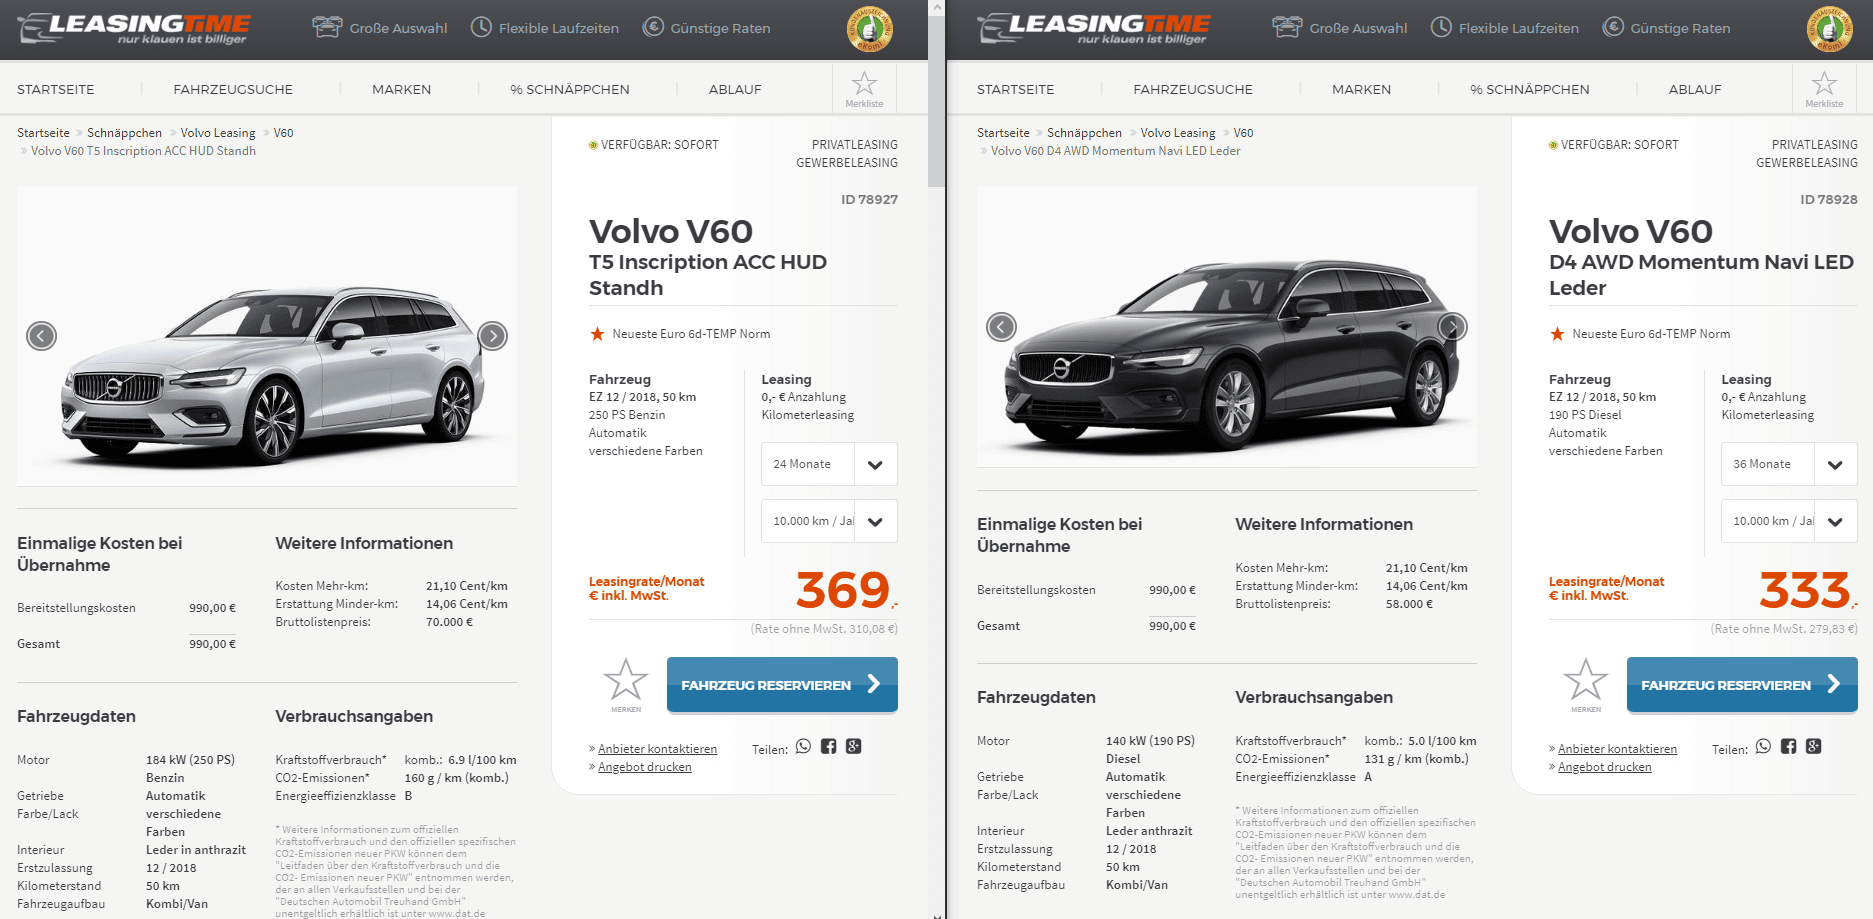This screenshot has height=919, width=1873.
Task: Share T5 Inscription offer via Facebook icon
Action: (828, 747)
